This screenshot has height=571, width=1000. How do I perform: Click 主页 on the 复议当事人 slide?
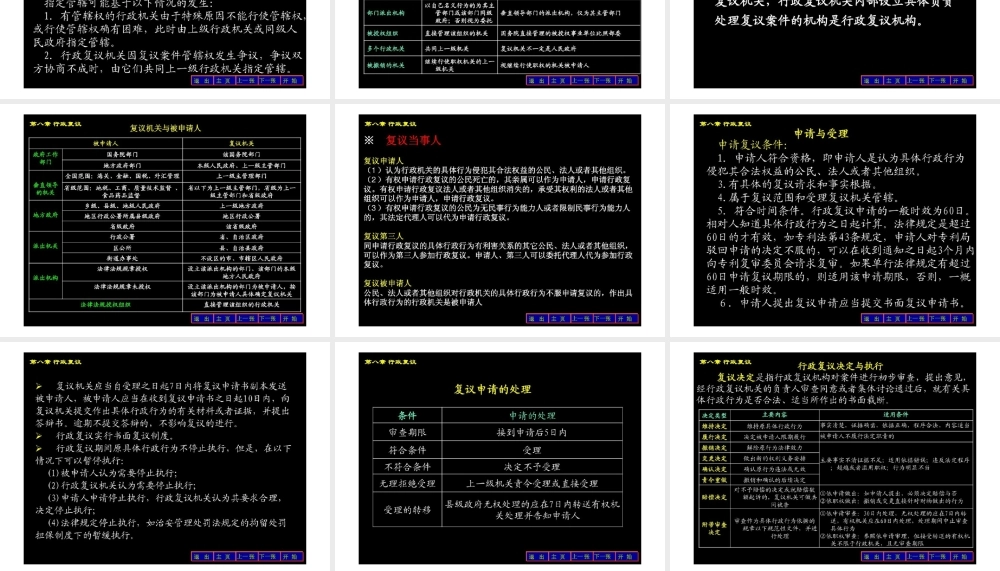click(x=559, y=318)
